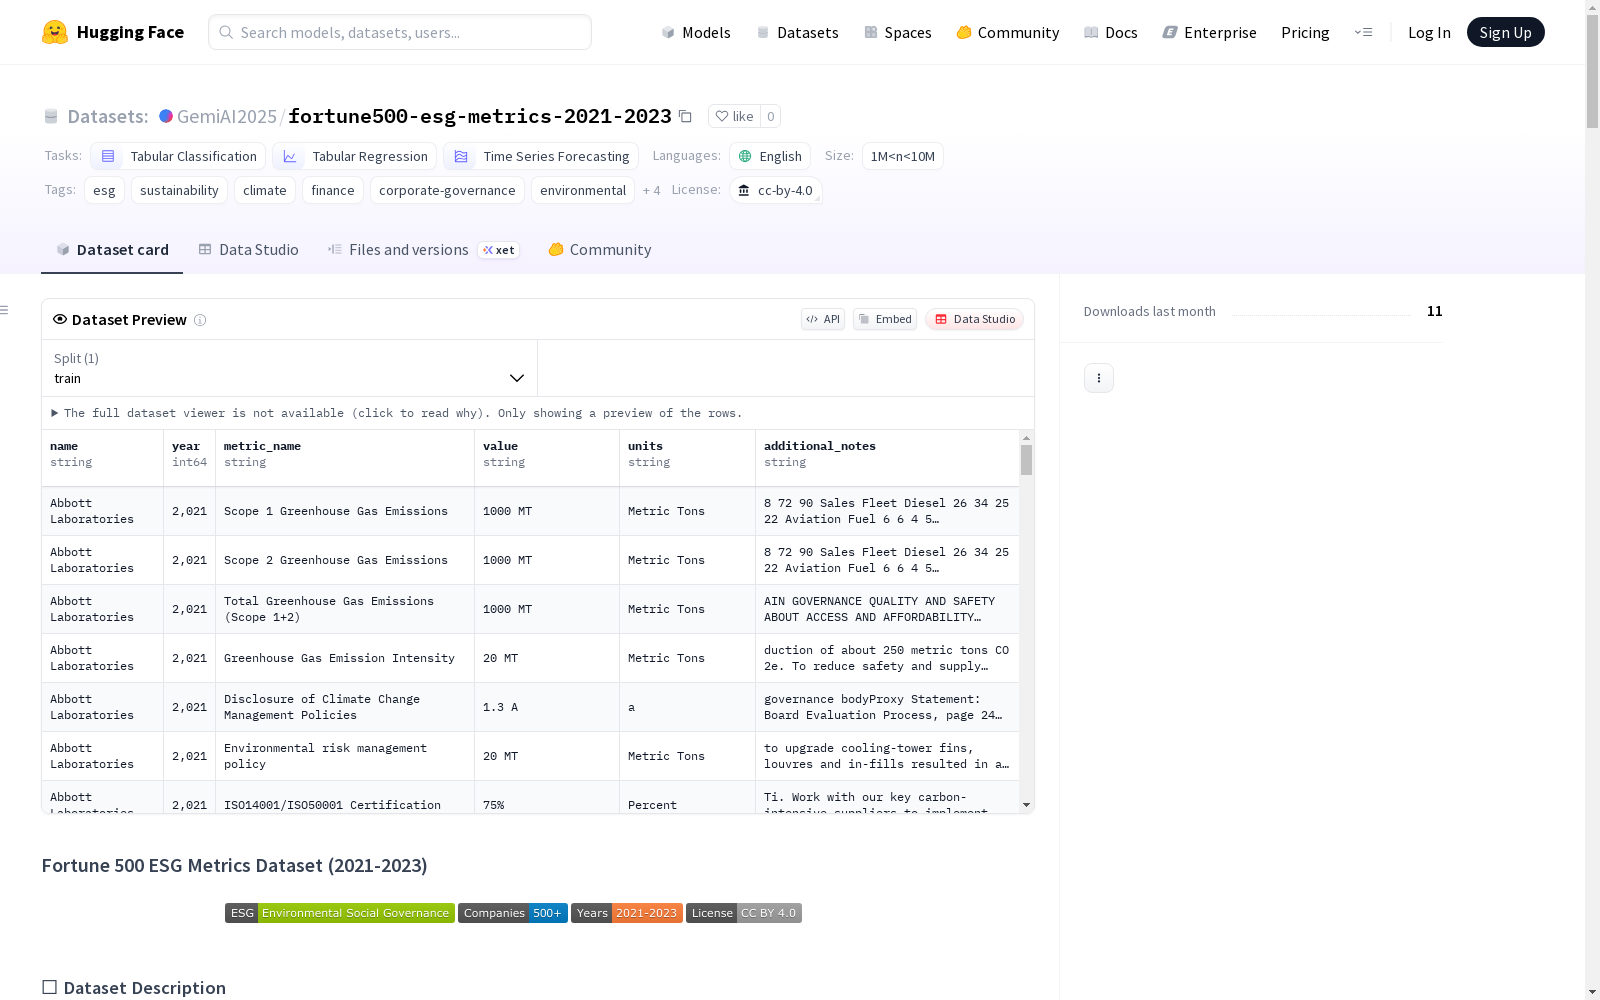Focus the search models, datasets, users field
The image size is (1600, 1000).
[400, 32]
